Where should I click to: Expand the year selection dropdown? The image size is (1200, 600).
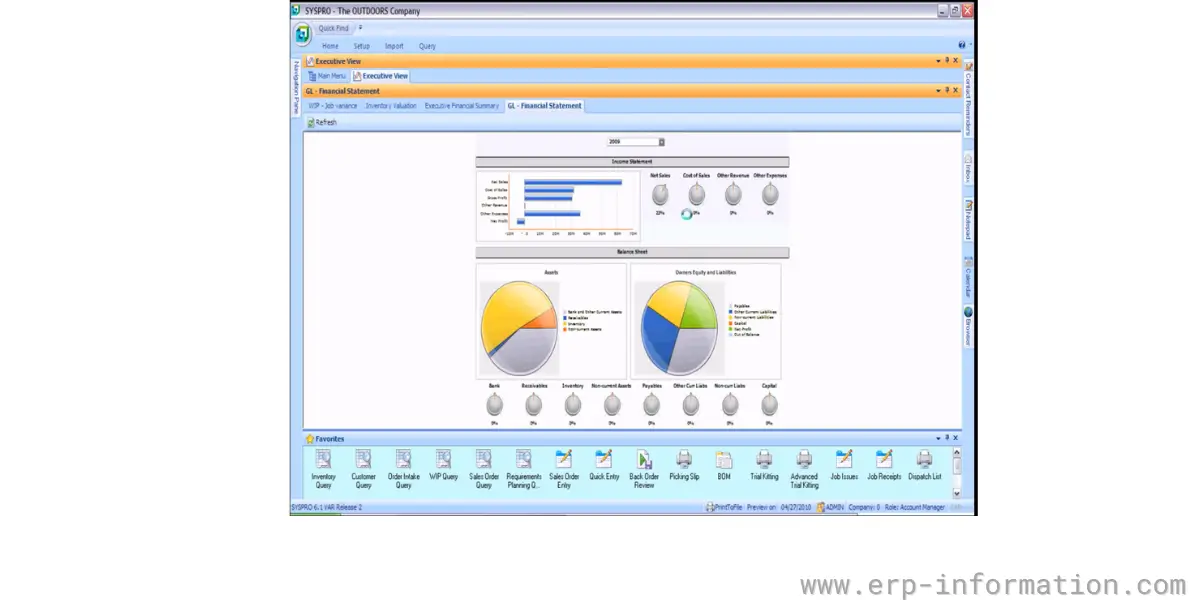click(661, 142)
